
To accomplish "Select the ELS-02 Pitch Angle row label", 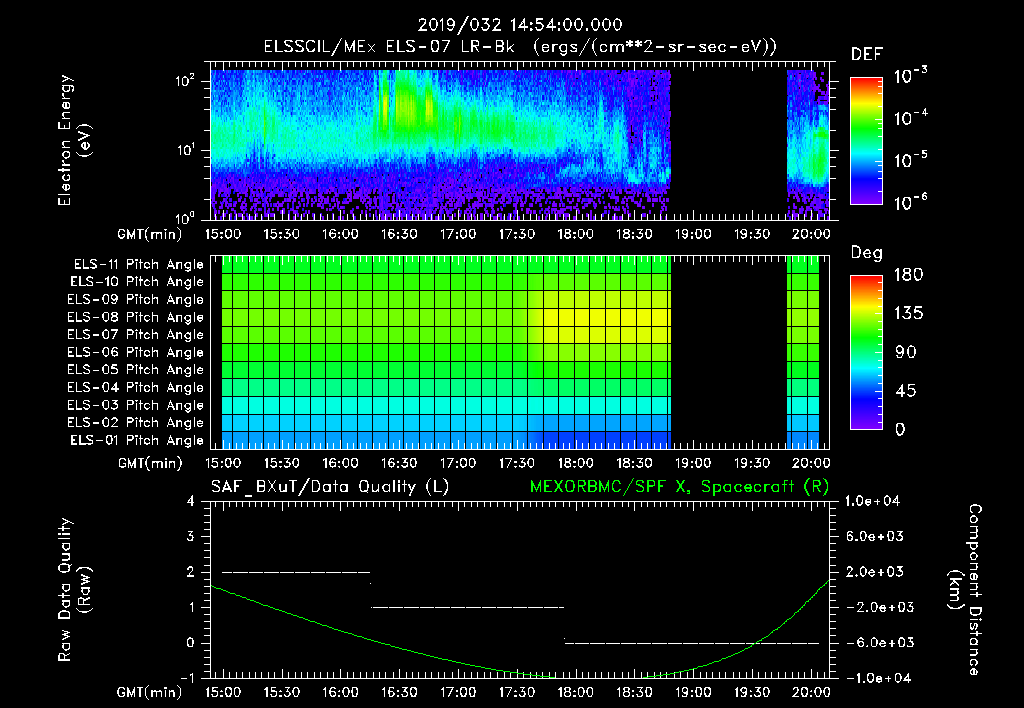I will tap(136, 423).
